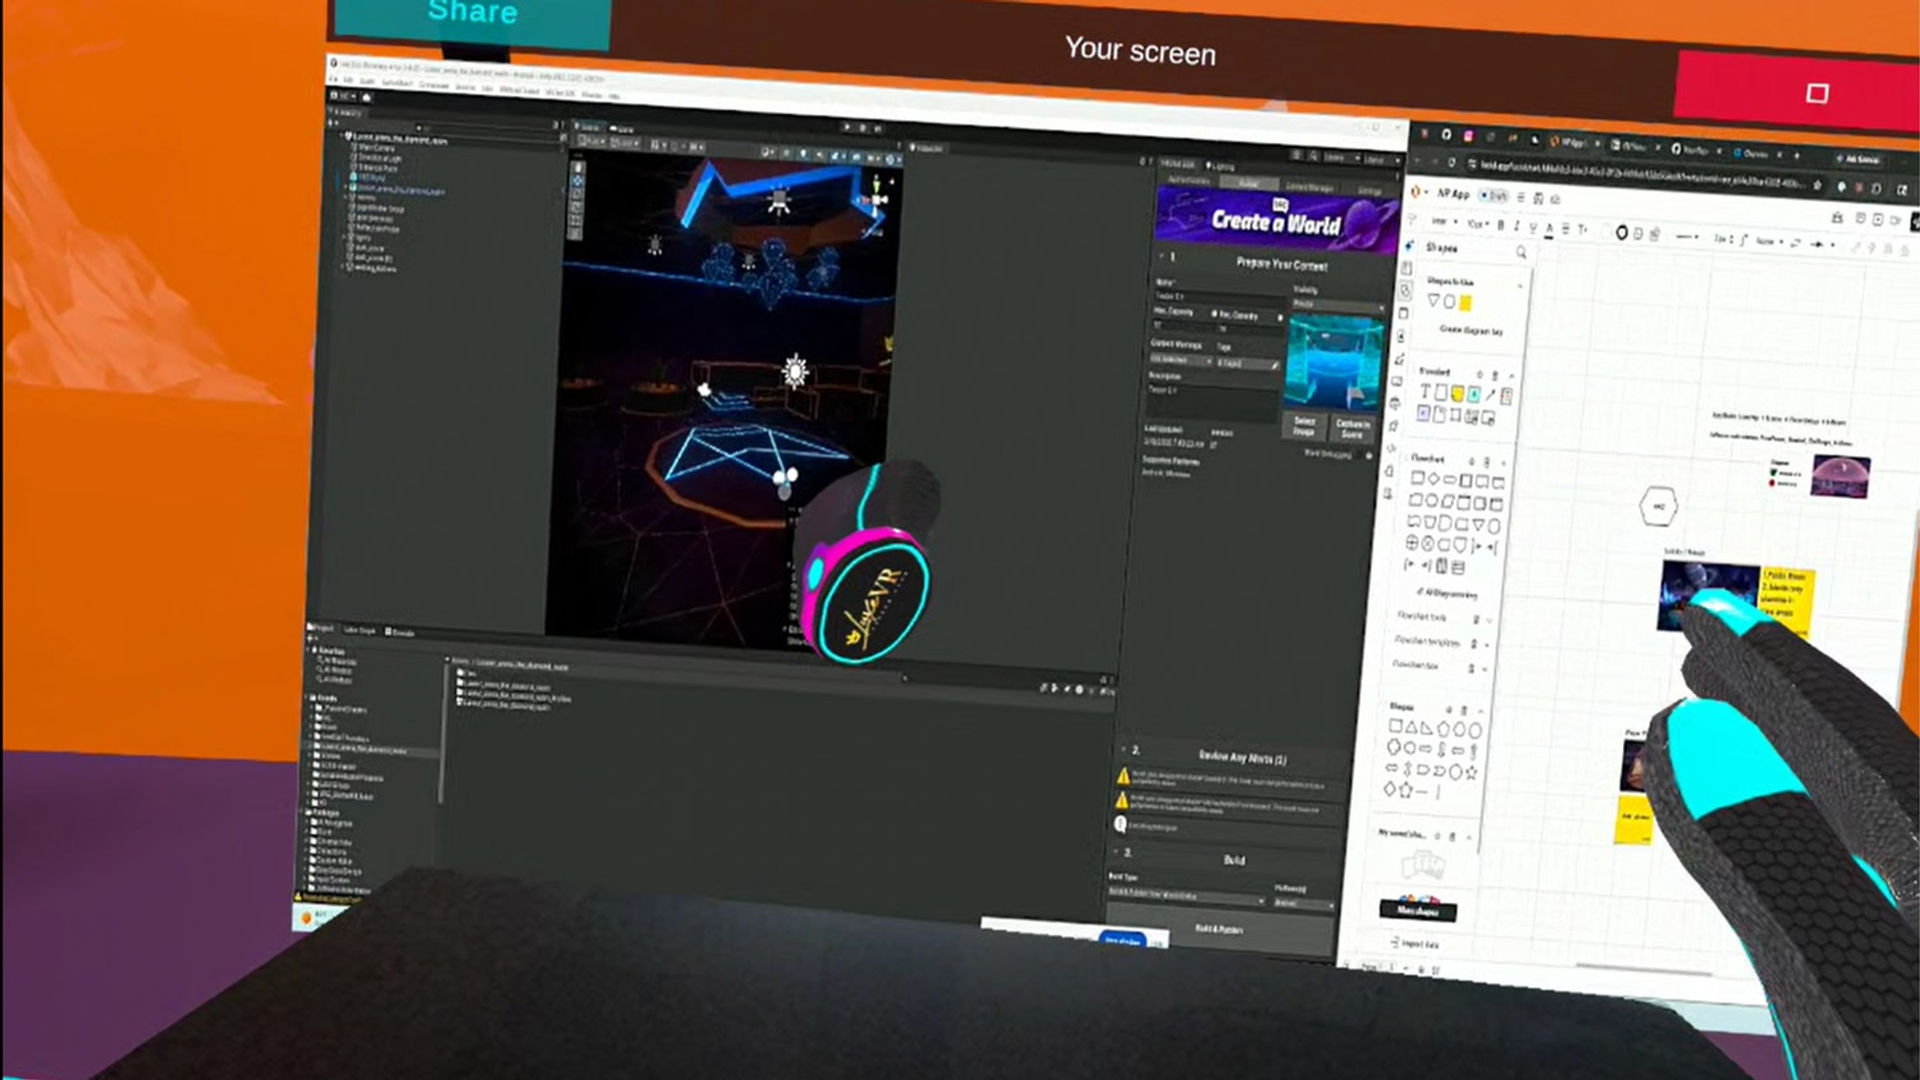Click the browser page refresh icon

[1451, 161]
